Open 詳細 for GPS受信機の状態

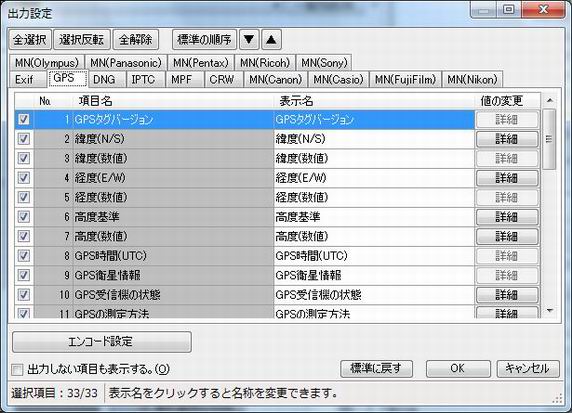(x=507, y=295)
